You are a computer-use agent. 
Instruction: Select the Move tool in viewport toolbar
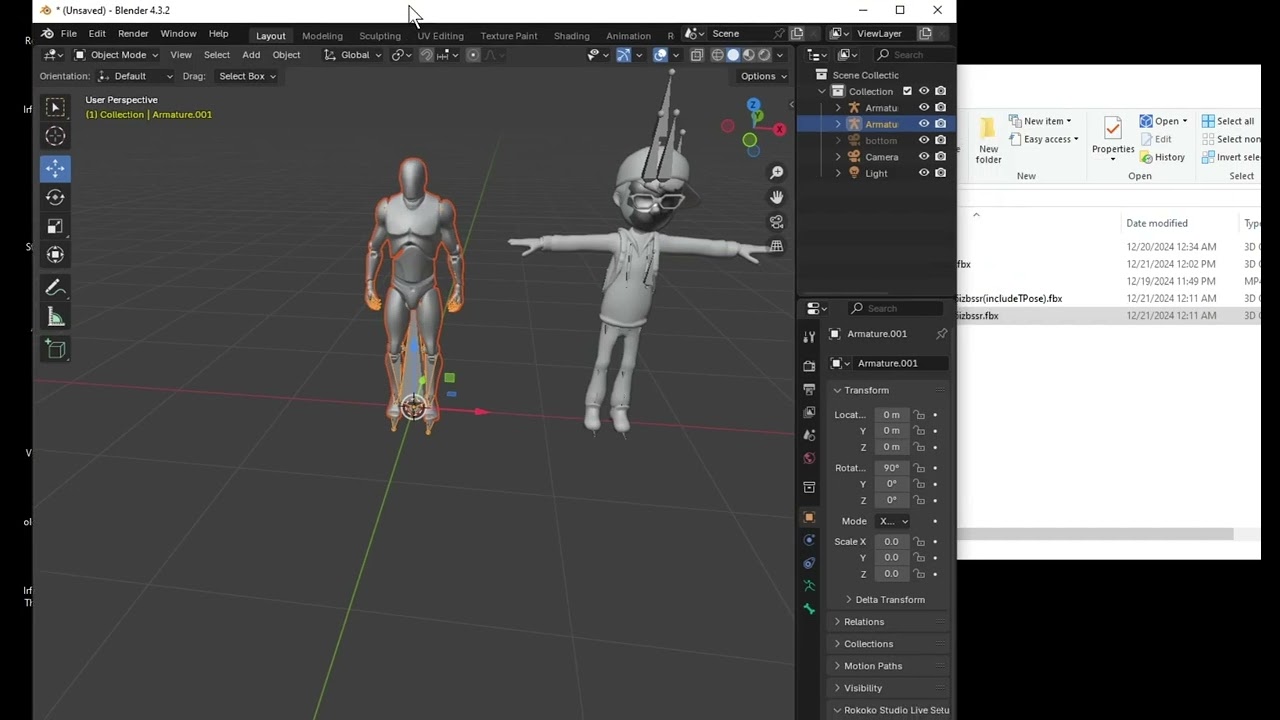[x=55, y=168]
